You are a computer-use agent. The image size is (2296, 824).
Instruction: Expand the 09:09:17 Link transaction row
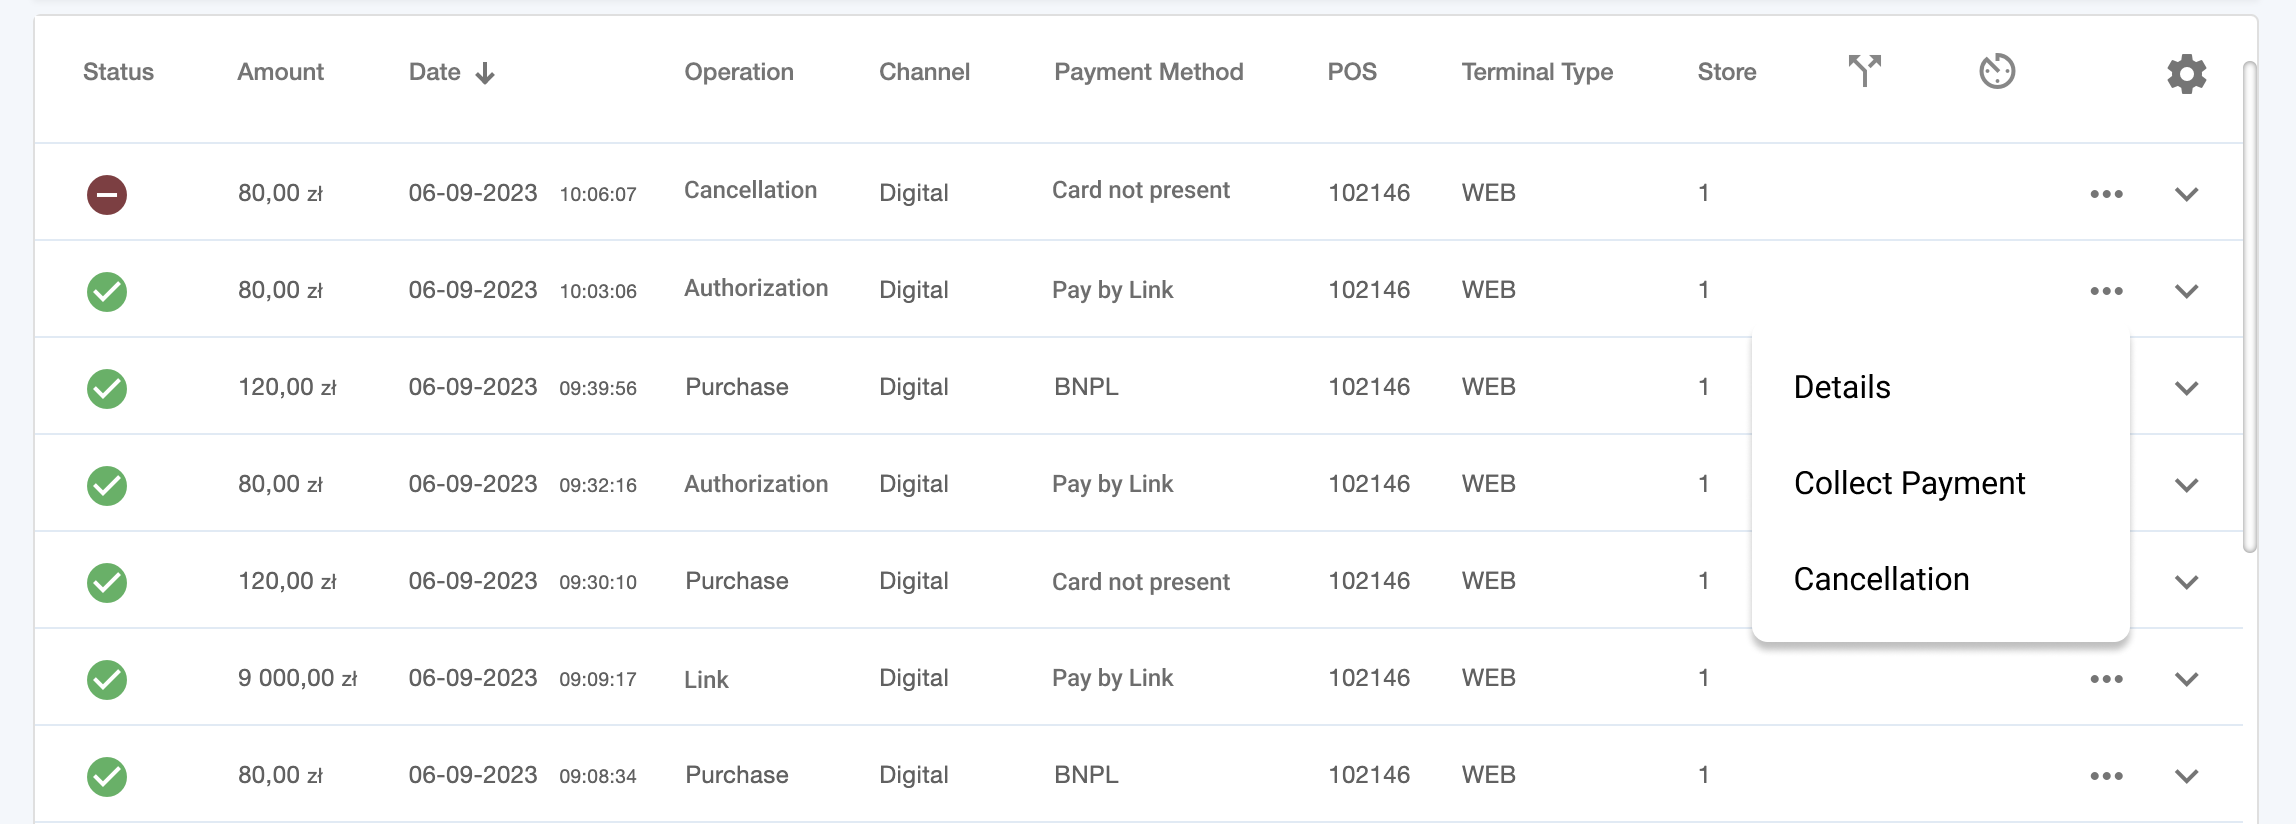[x=2186, y=679]
